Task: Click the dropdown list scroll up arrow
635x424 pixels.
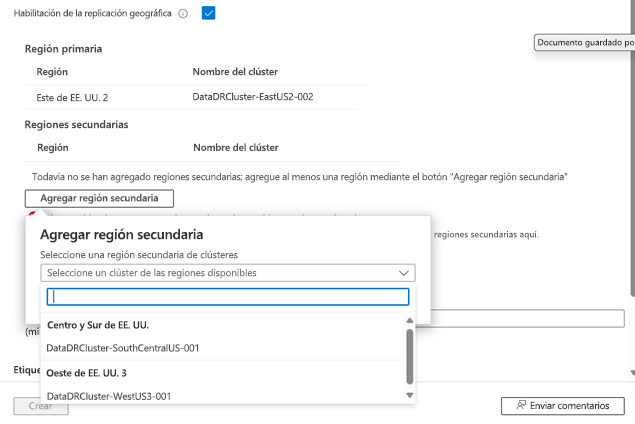Action: click(x=409, y=320)
